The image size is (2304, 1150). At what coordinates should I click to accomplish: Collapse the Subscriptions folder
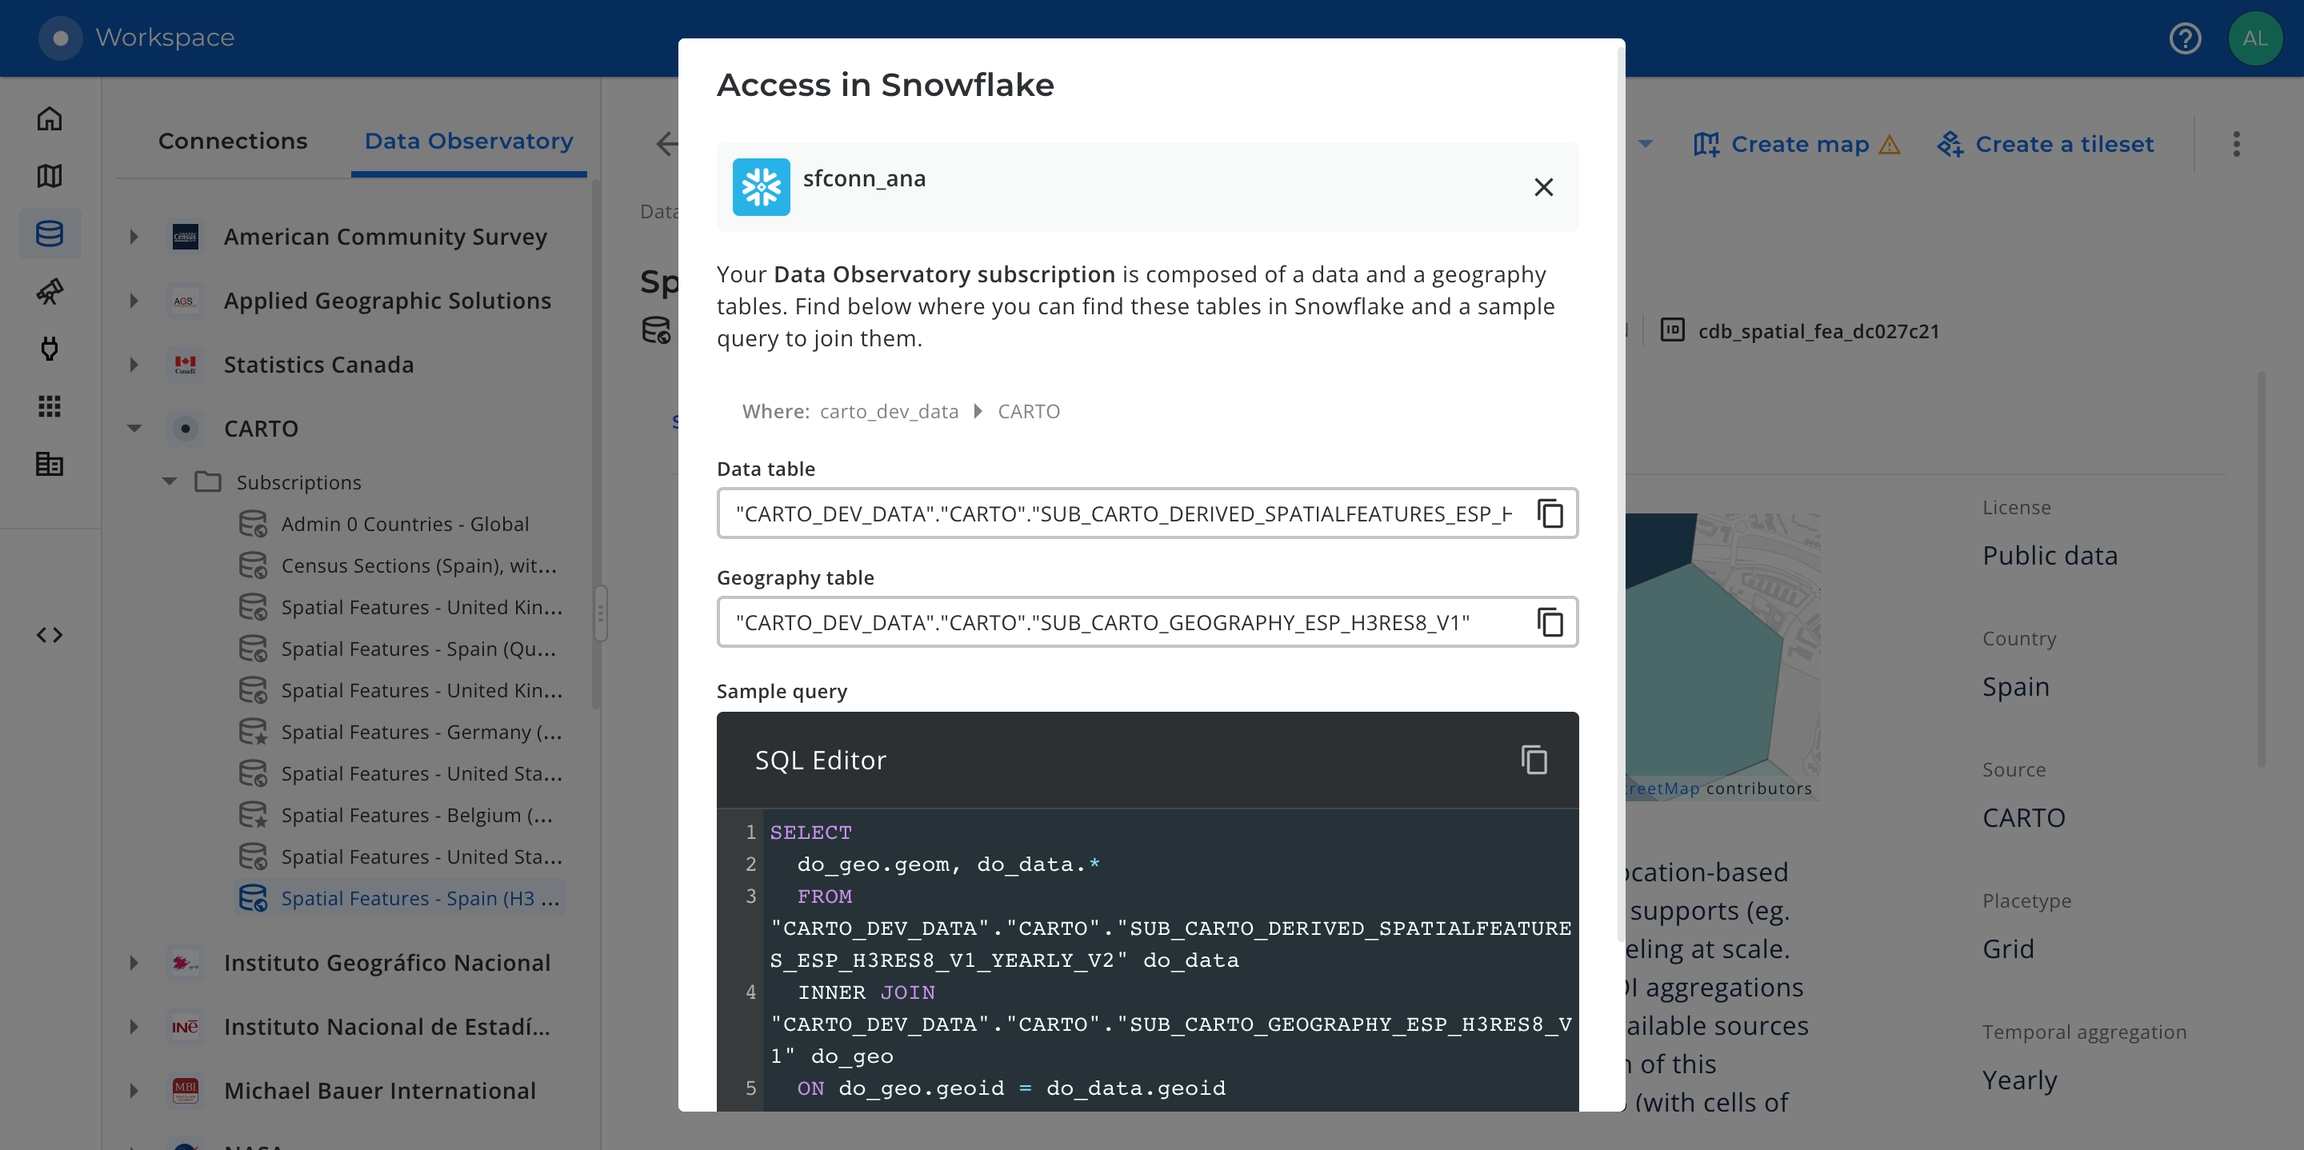(x=170, y=482)
